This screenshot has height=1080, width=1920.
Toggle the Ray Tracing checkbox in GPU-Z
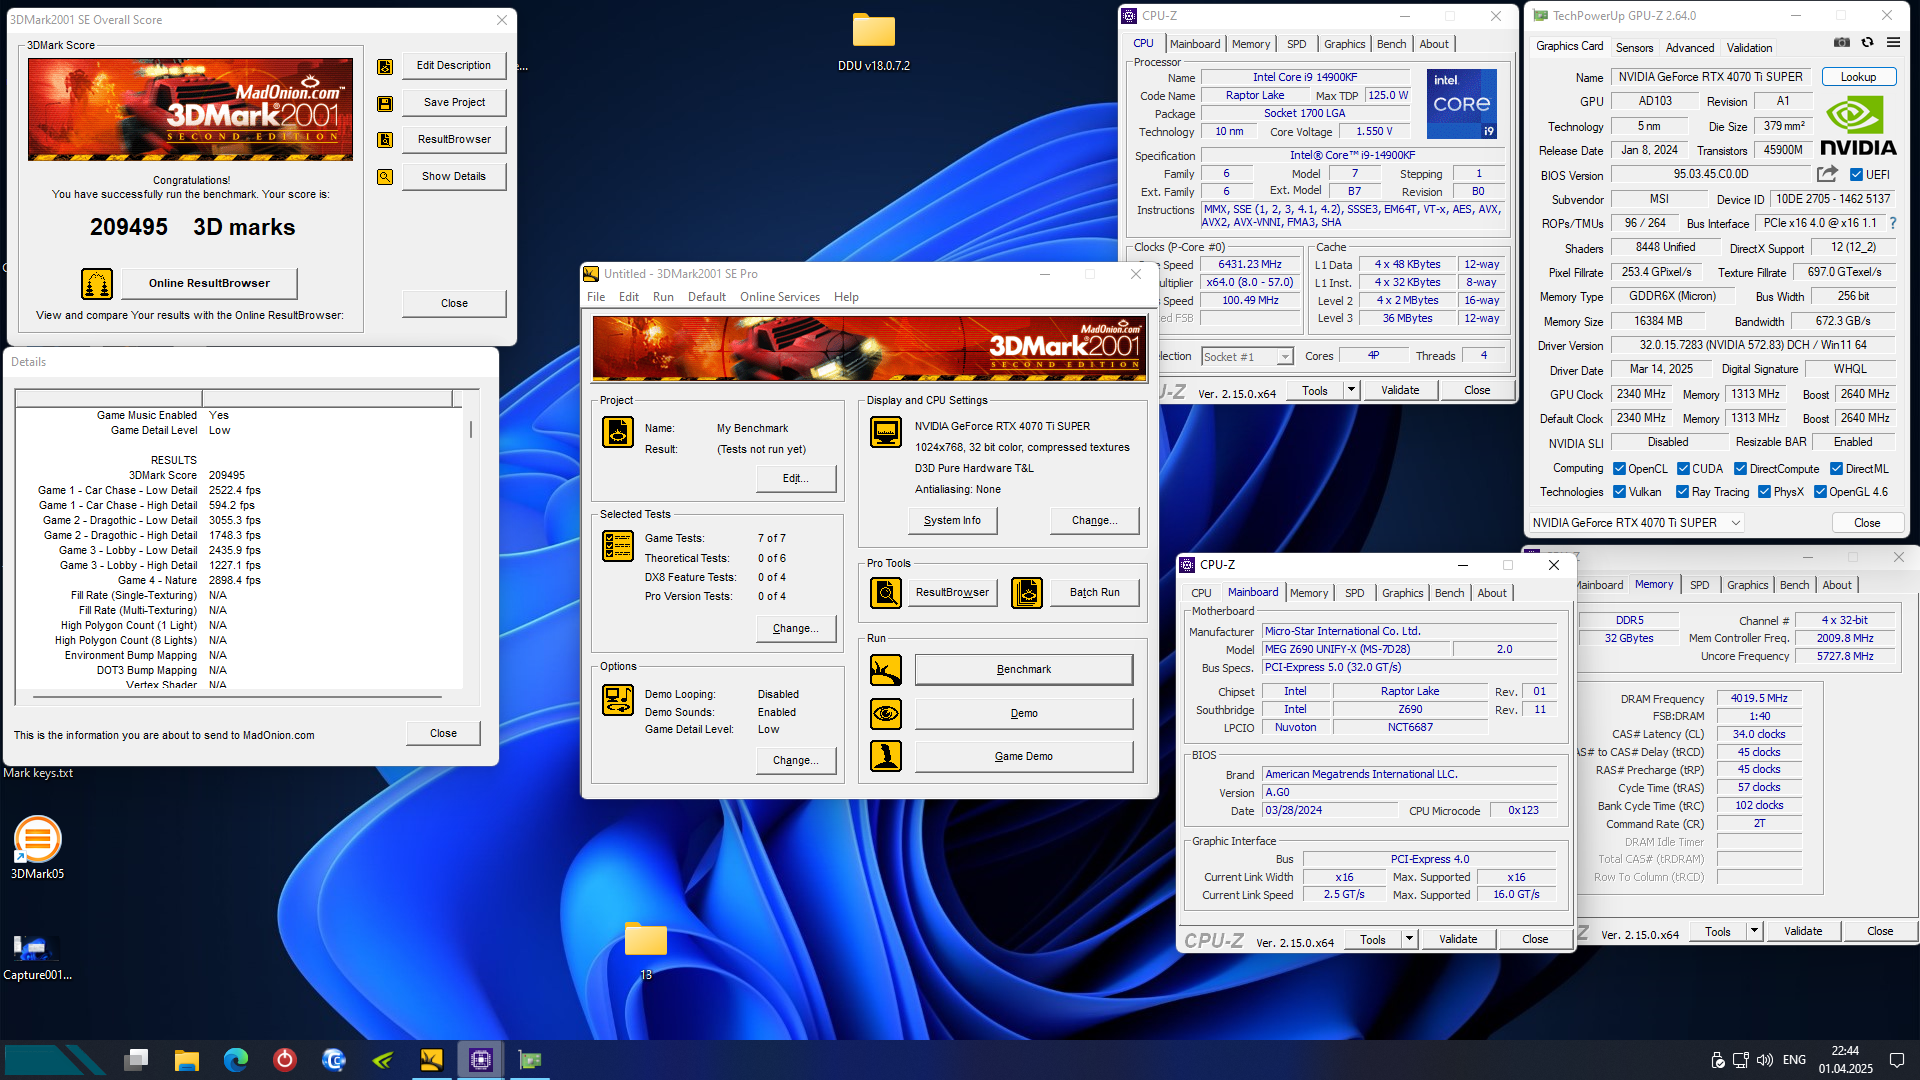click(1682, 492)
